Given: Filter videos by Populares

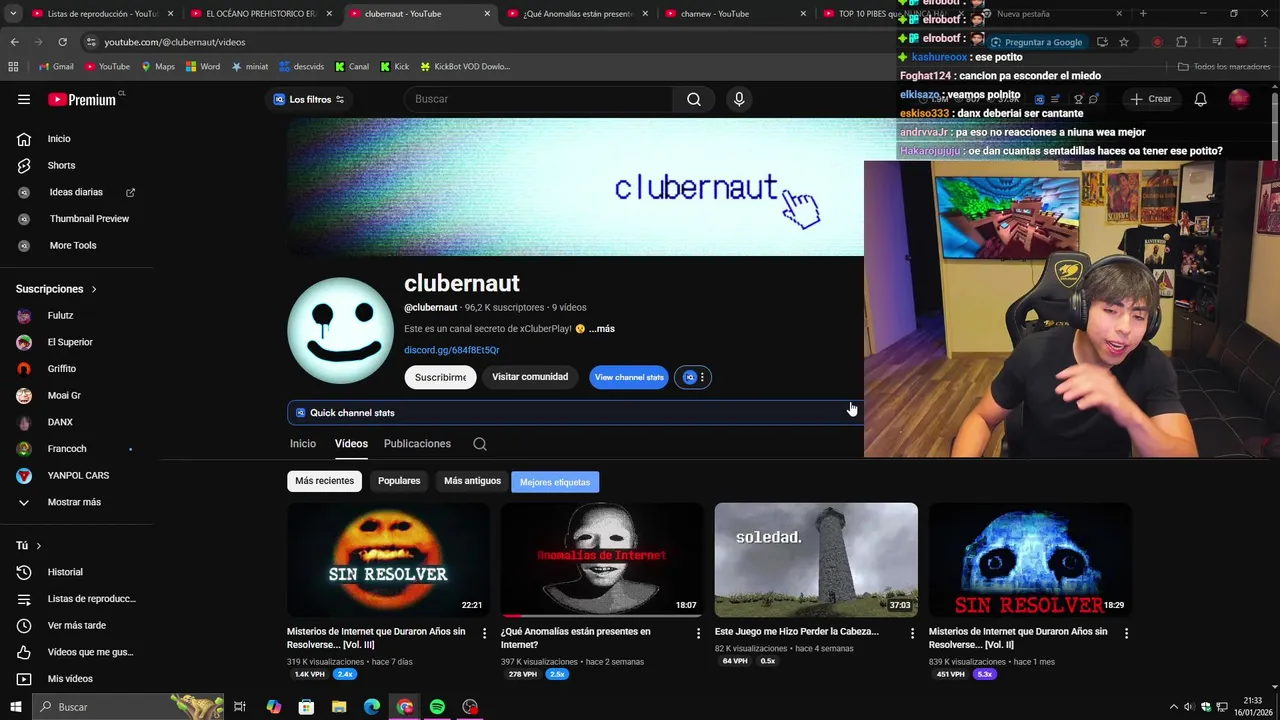Looking at the screenshot, I should pos(399,481).
